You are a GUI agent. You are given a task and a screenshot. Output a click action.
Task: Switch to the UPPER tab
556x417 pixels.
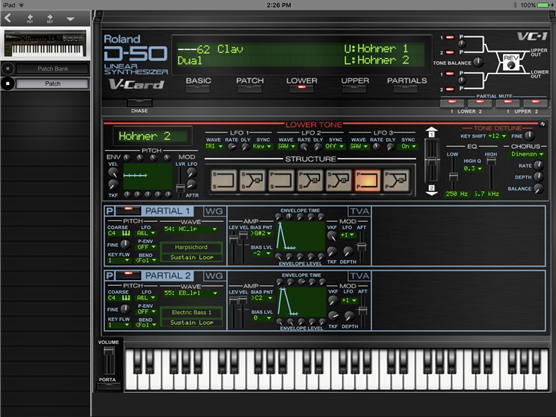click(354, 89)
